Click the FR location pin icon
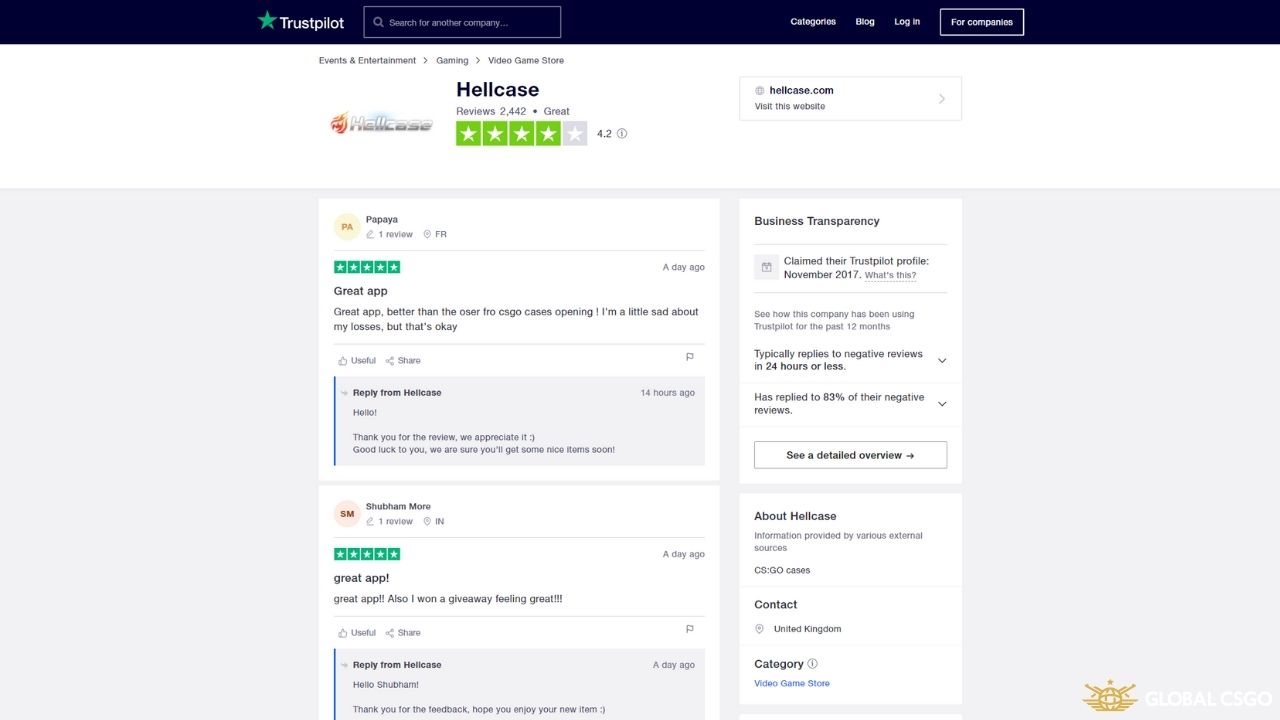The width and height of the screenshot is (1280, 720). coord(428,235)
